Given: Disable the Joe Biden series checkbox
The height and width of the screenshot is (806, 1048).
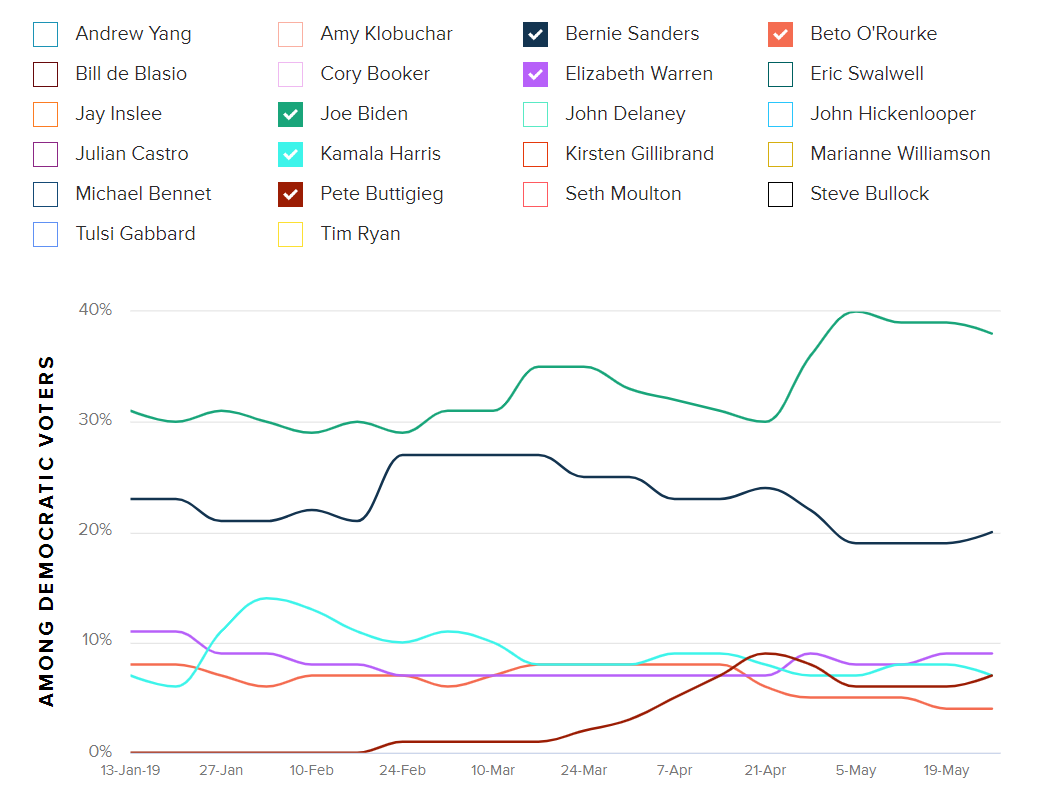Looking at the screenshot, I should [x=291, y=114].
